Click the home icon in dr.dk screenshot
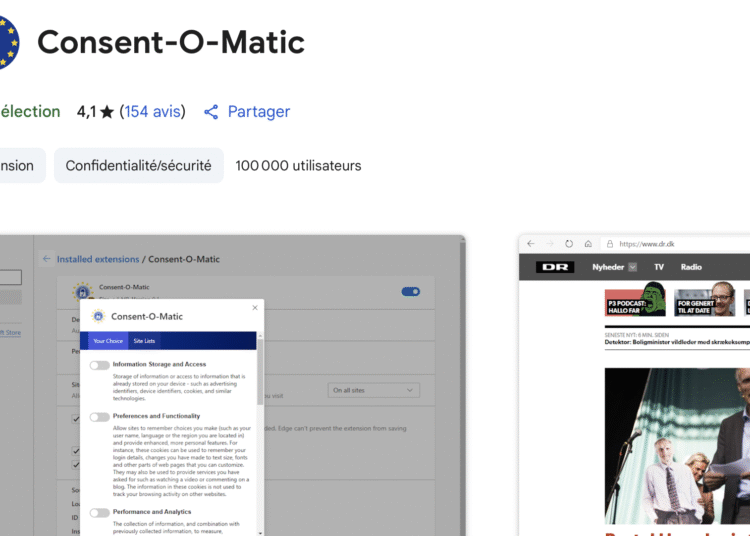This screenshot has width=750, height=536. coord(588,244)
